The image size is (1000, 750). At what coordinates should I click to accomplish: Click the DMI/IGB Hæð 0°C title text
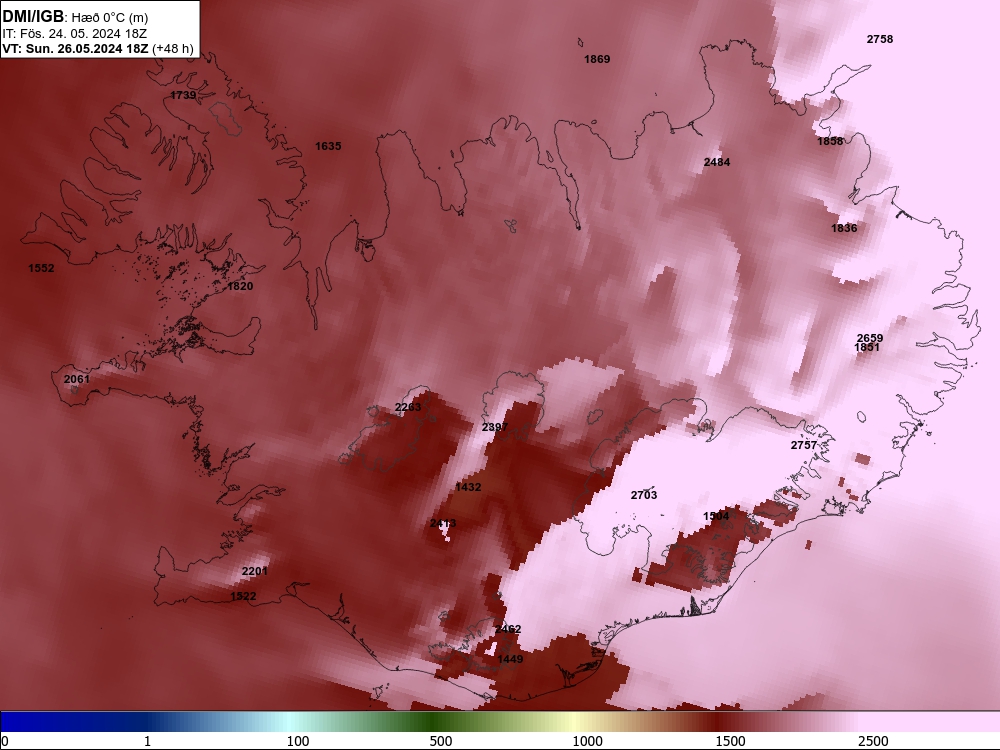pos(75,17)
